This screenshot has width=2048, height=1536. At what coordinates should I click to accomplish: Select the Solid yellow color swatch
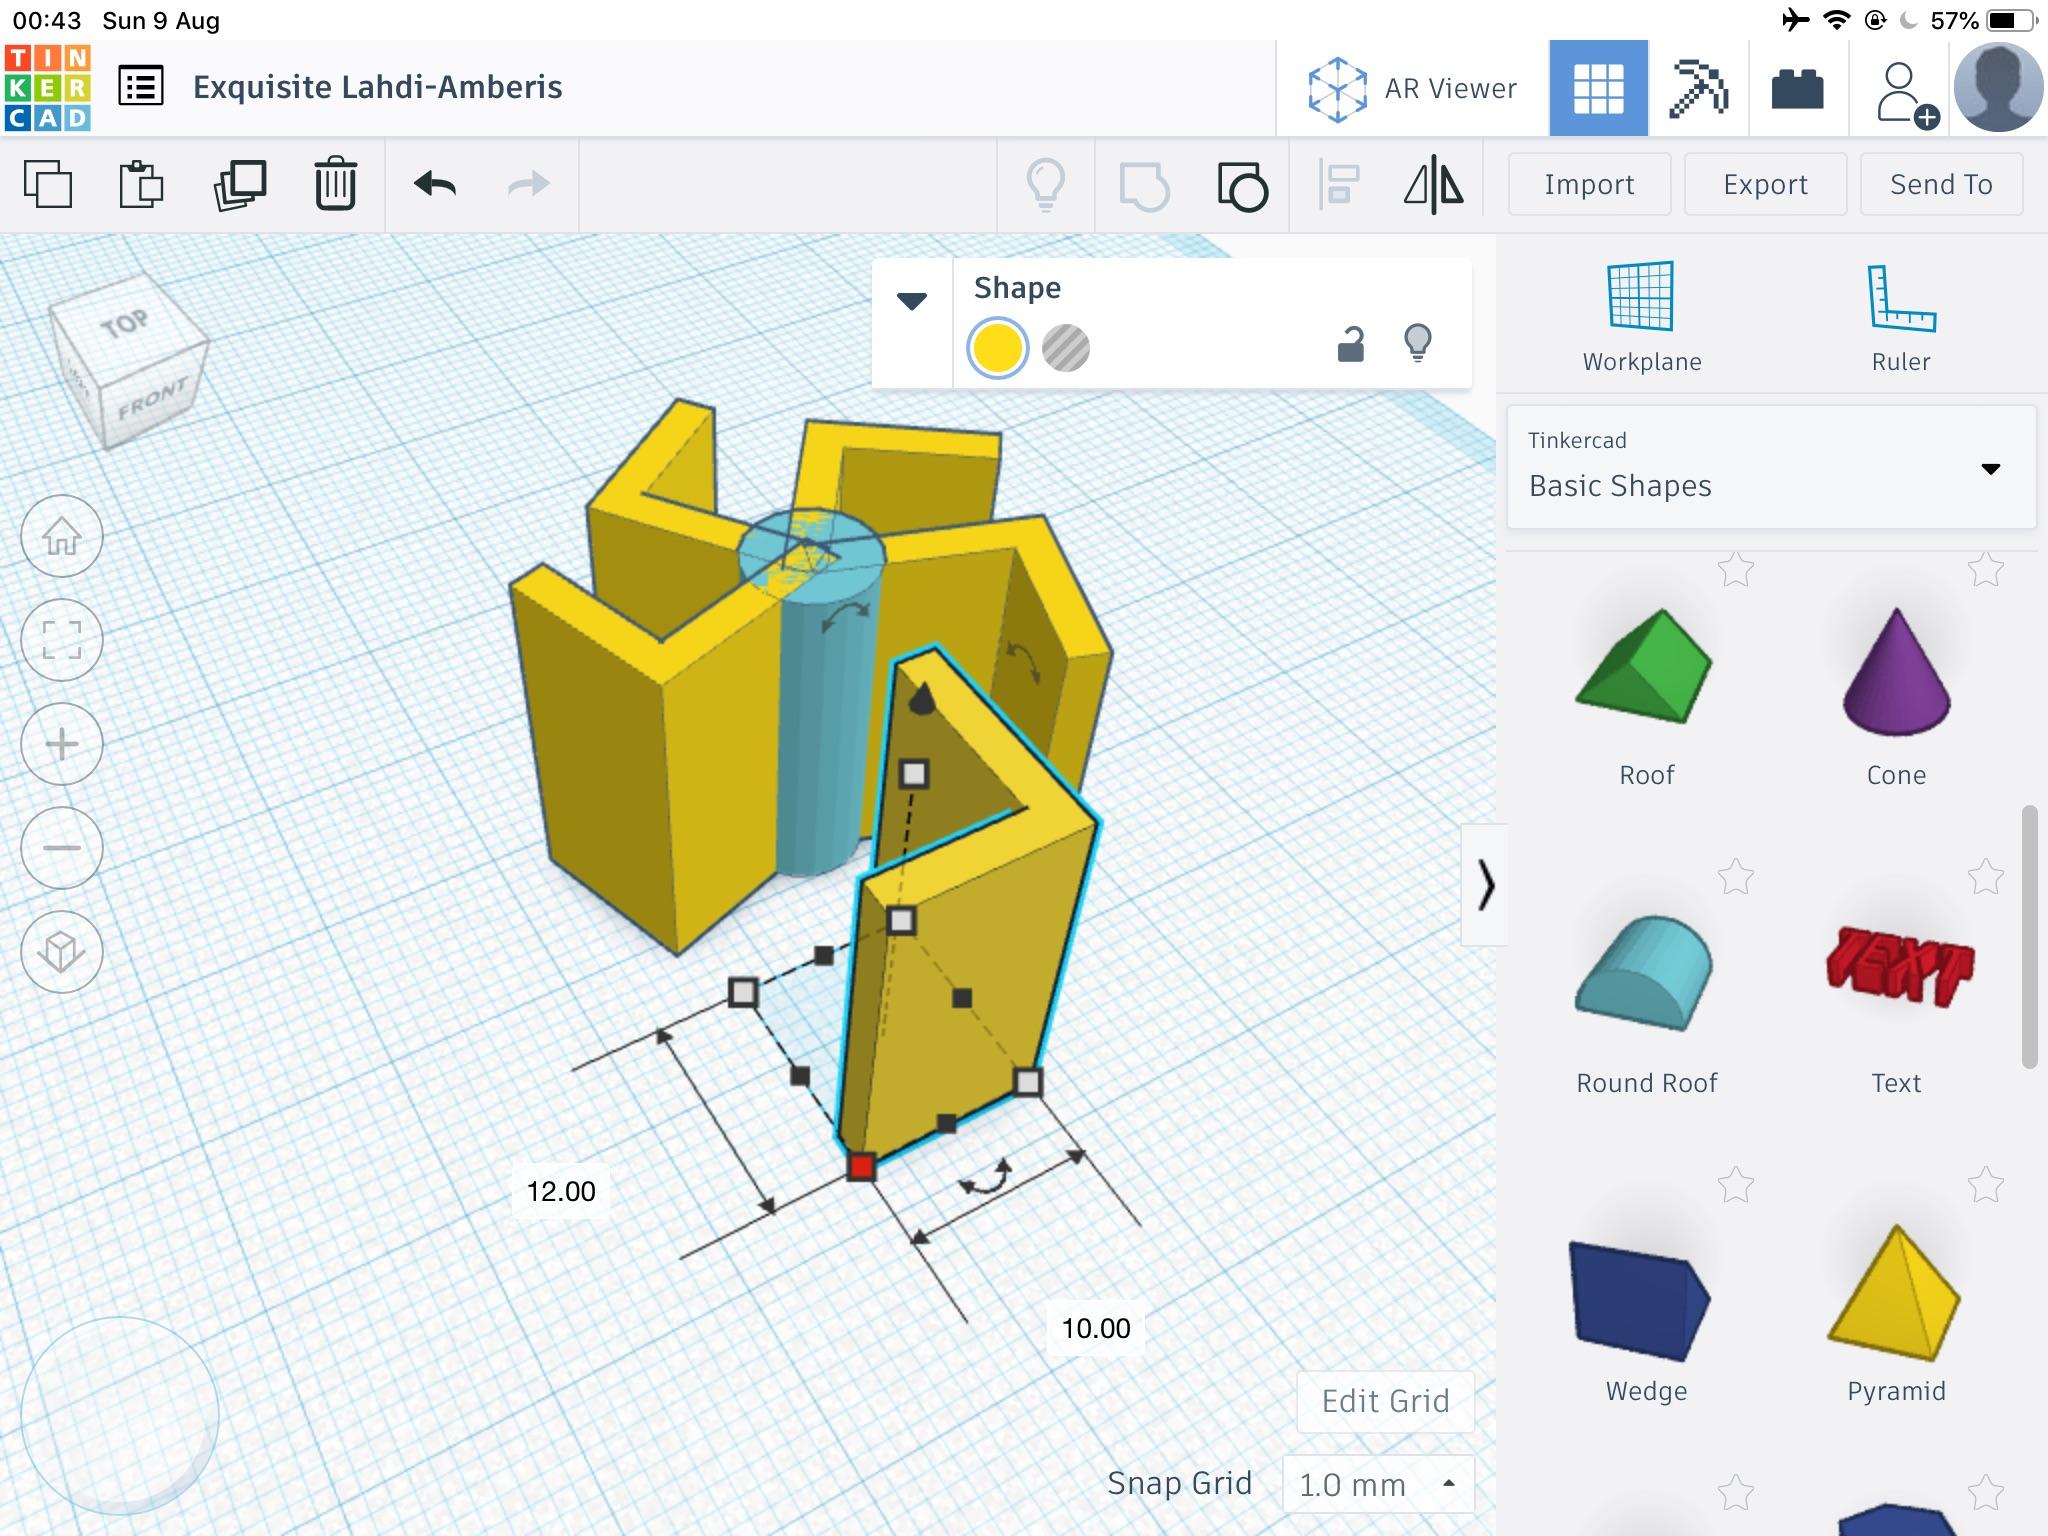pyautogui.click(x=997, y=348)
